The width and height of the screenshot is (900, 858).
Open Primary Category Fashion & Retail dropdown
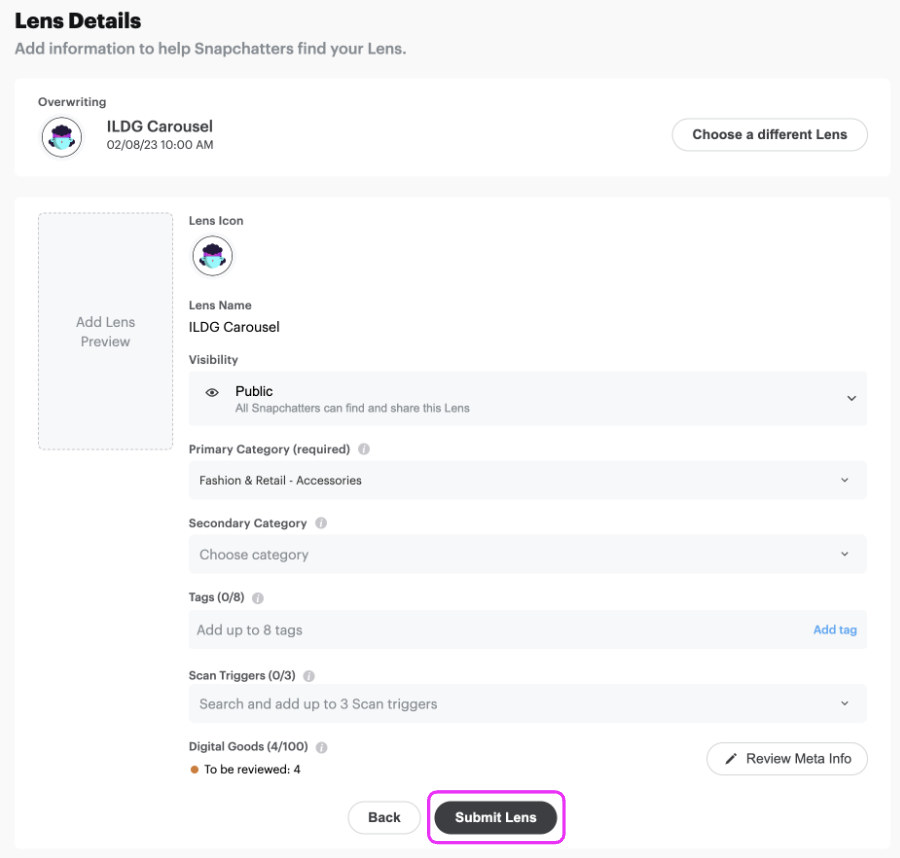coord(527,480)
